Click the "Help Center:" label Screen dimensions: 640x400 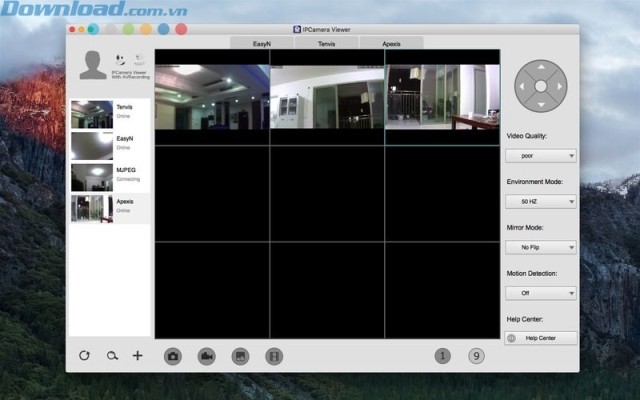point(524,319)
